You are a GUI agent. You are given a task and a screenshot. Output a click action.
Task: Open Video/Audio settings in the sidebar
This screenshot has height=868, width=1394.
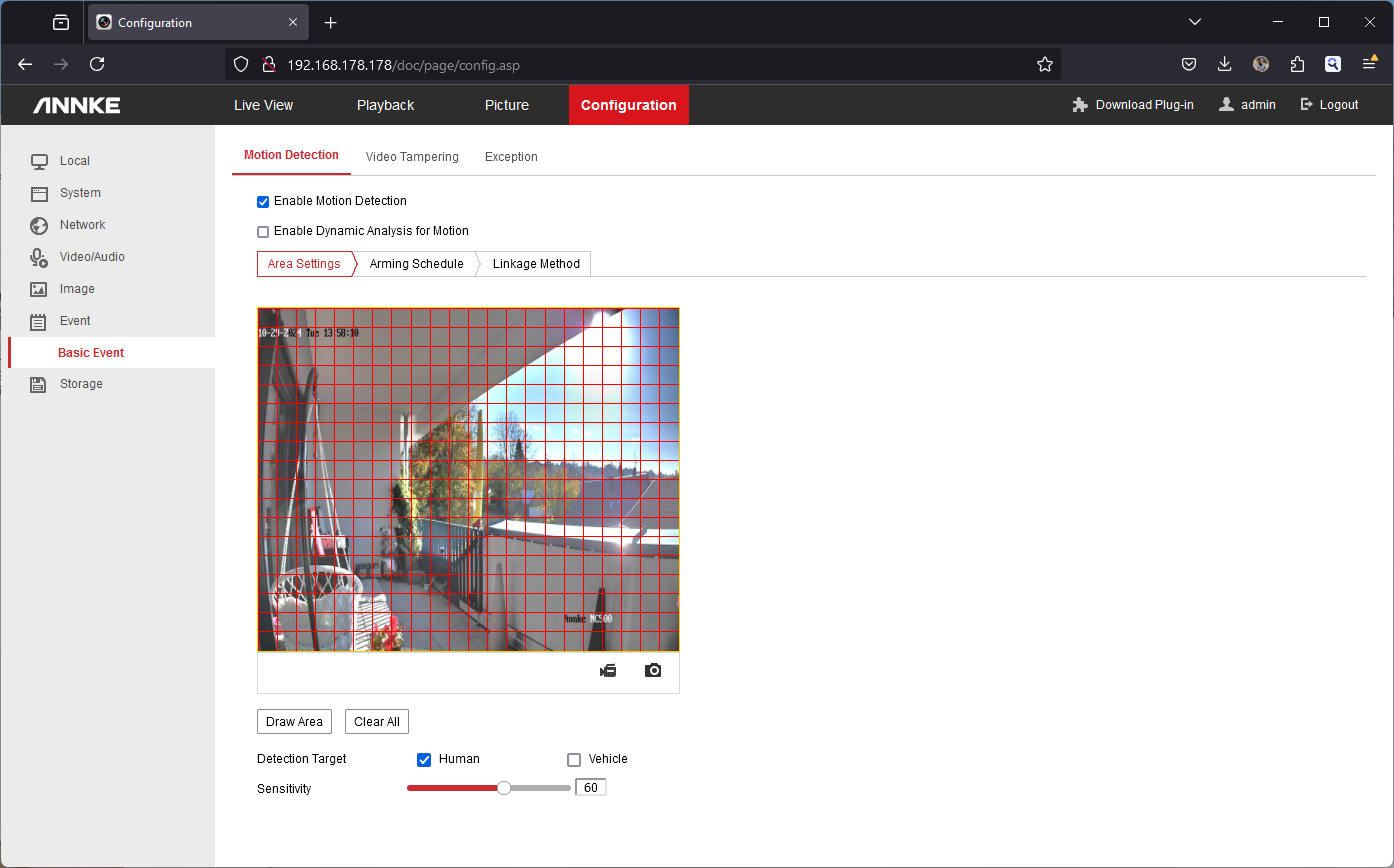pyautogui.click(x=92, y=257)
